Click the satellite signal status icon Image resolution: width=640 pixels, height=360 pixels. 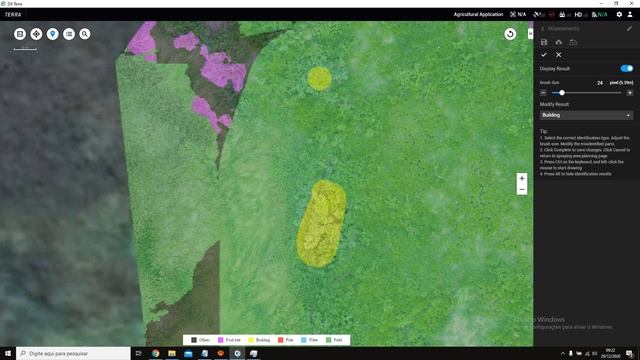pos(539,14)
